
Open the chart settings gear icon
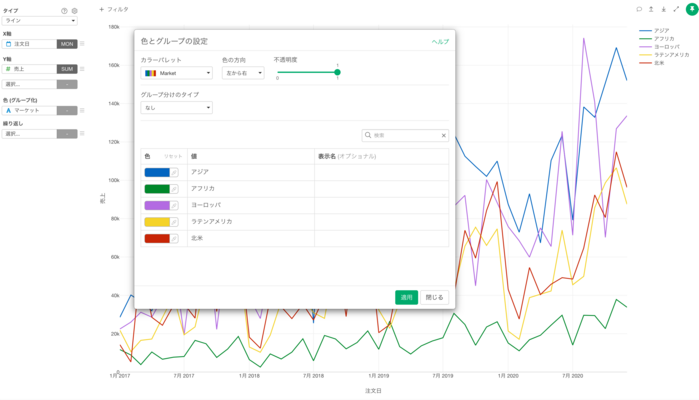click(74, 10)
